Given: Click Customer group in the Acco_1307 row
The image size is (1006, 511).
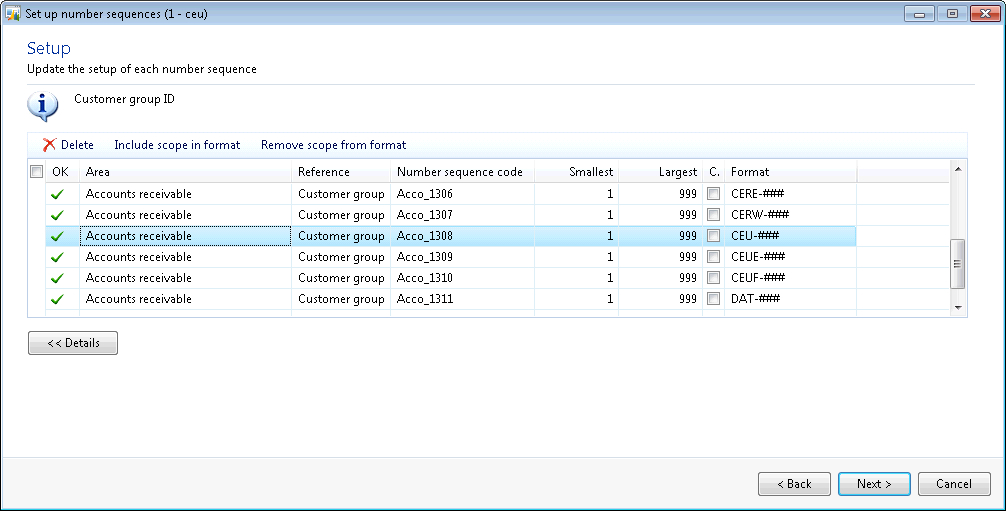Looking at the screenshot, I should click(341, 215).
